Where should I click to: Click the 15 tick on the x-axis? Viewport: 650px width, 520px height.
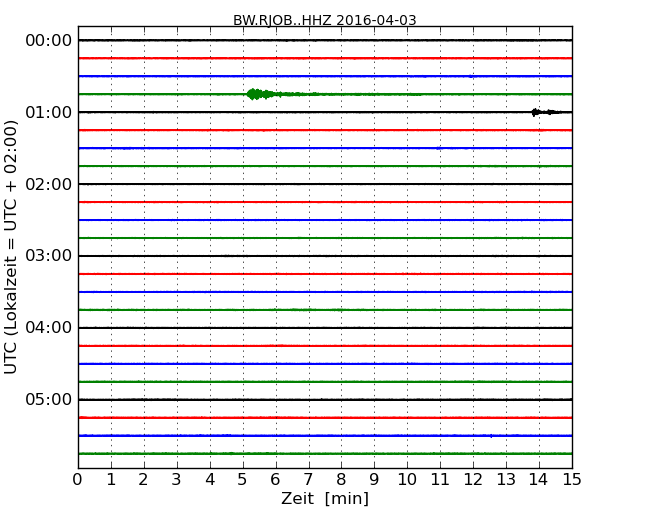572,480
